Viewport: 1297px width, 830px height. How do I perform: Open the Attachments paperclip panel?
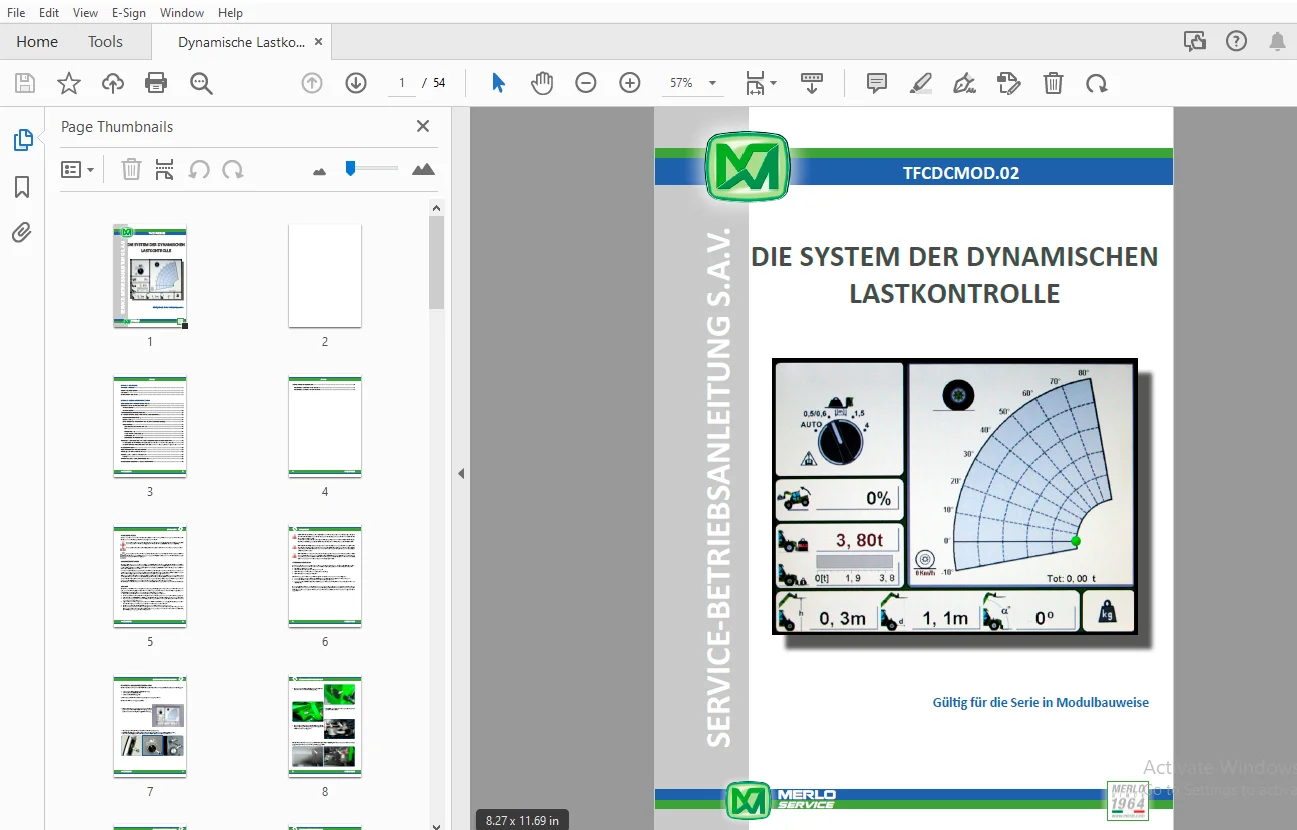tap(22, 233)
